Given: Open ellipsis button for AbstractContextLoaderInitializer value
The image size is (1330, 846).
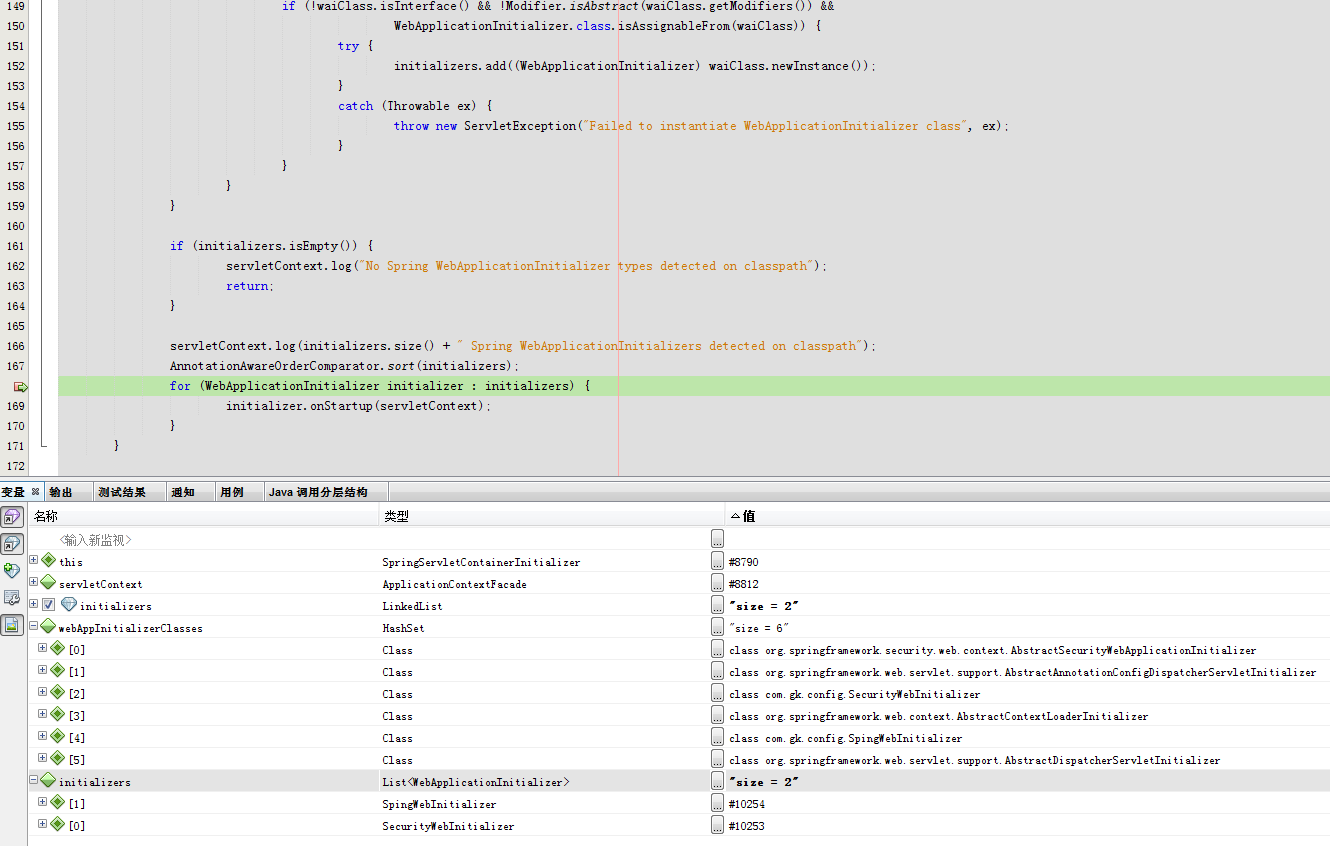Looking at the screenshot, I should (x=717, y=715).
